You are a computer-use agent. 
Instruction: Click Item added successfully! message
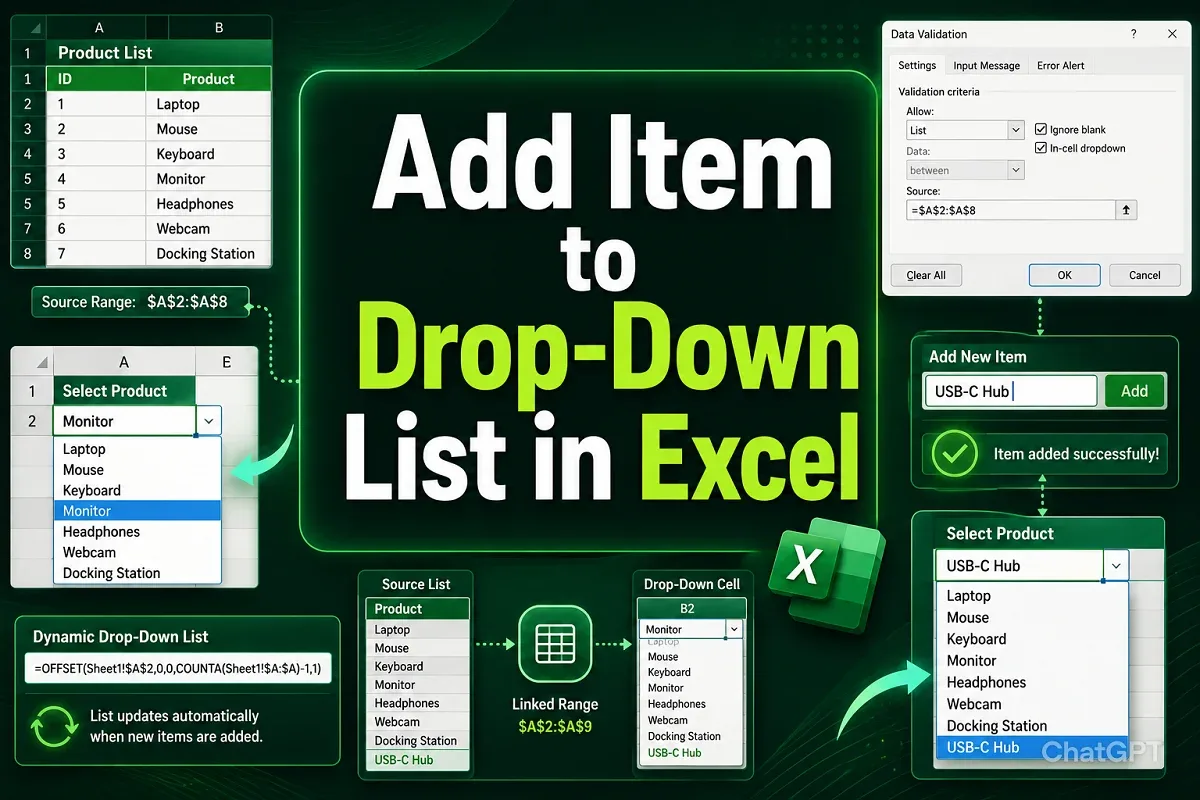click(1076, 454)
